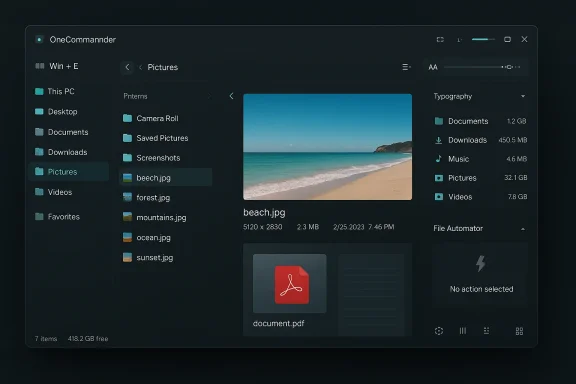Select Pictures in the left sidebar
The image size is (576, 384).
(x=69, y=172)
